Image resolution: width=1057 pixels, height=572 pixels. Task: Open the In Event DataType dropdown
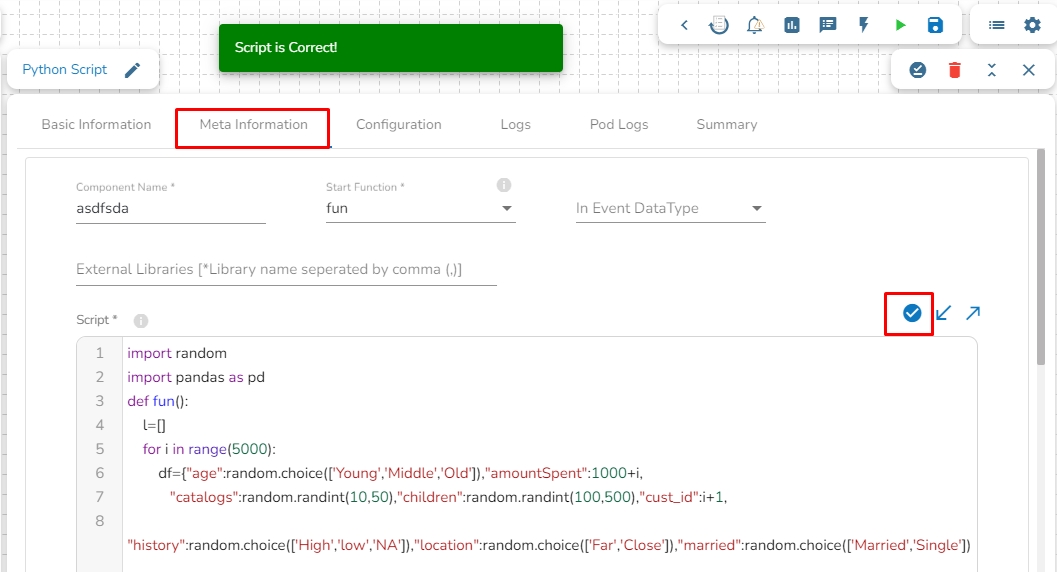(756, 209)
